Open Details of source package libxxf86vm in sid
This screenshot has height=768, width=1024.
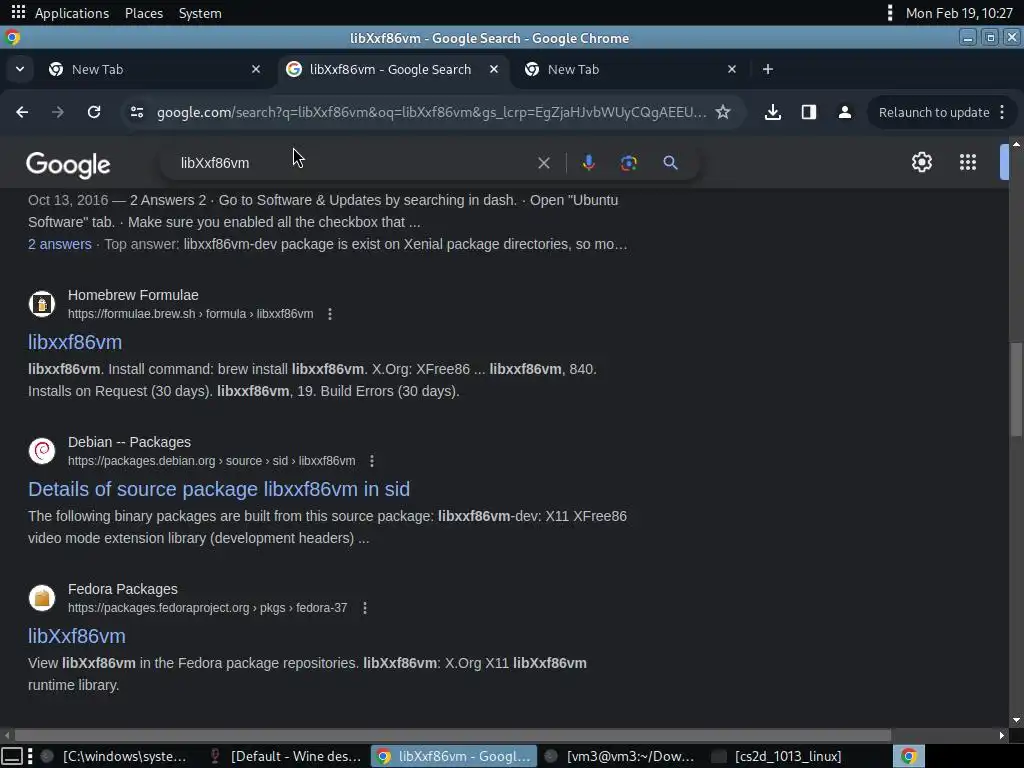tap(219, 489)
